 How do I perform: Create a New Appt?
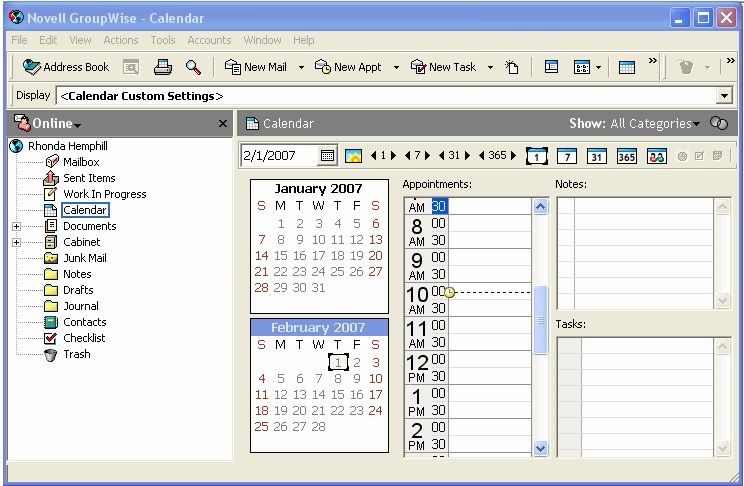(x=348, y=67)
